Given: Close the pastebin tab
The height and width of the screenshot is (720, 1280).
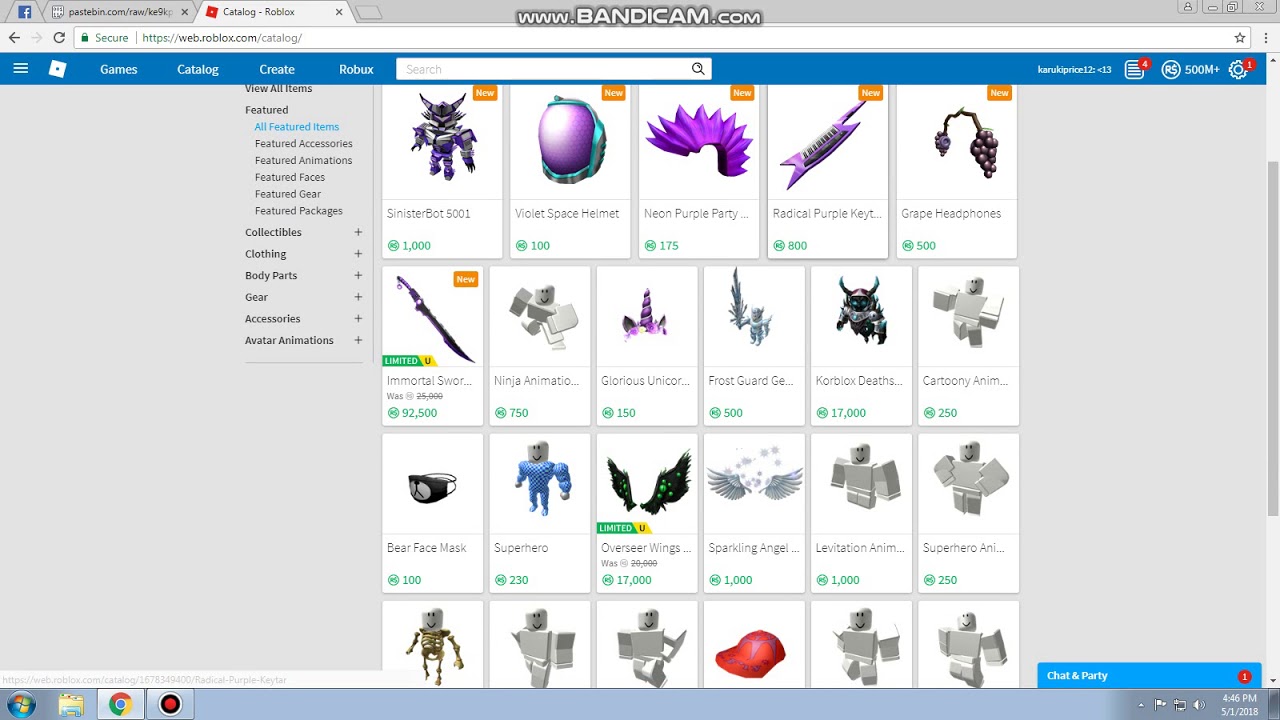Looking at the screenshot, I should [184, 12].
